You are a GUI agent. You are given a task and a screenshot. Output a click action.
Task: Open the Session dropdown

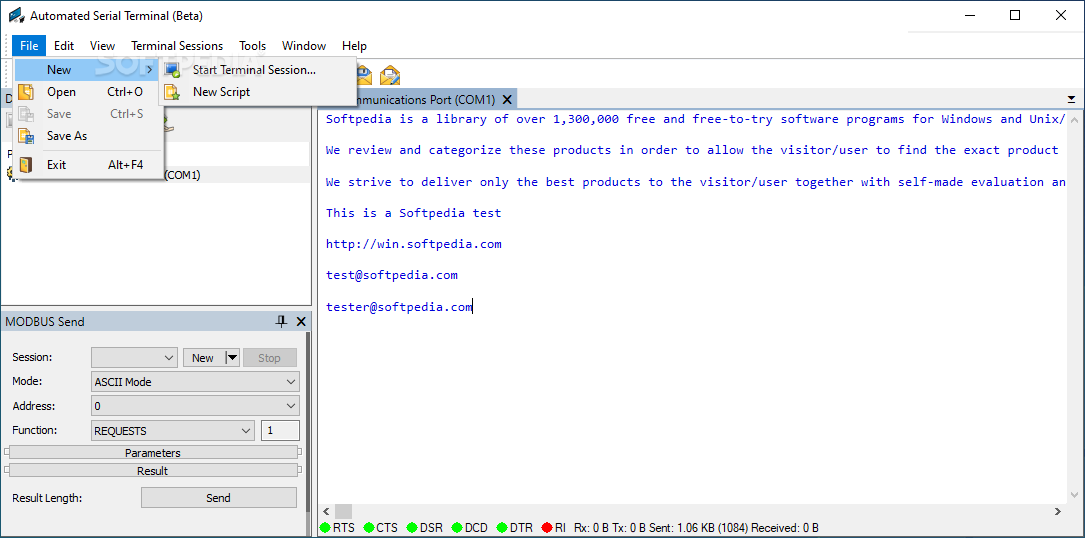[x=135, y=357]
